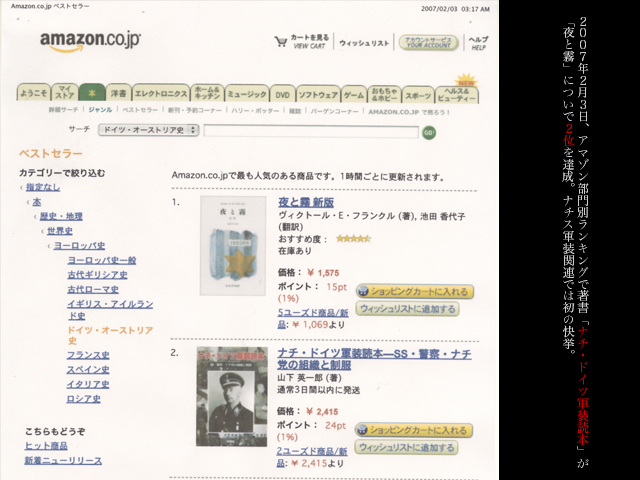Select スペイン史 category
640x480 pixels.
[88, 369]
